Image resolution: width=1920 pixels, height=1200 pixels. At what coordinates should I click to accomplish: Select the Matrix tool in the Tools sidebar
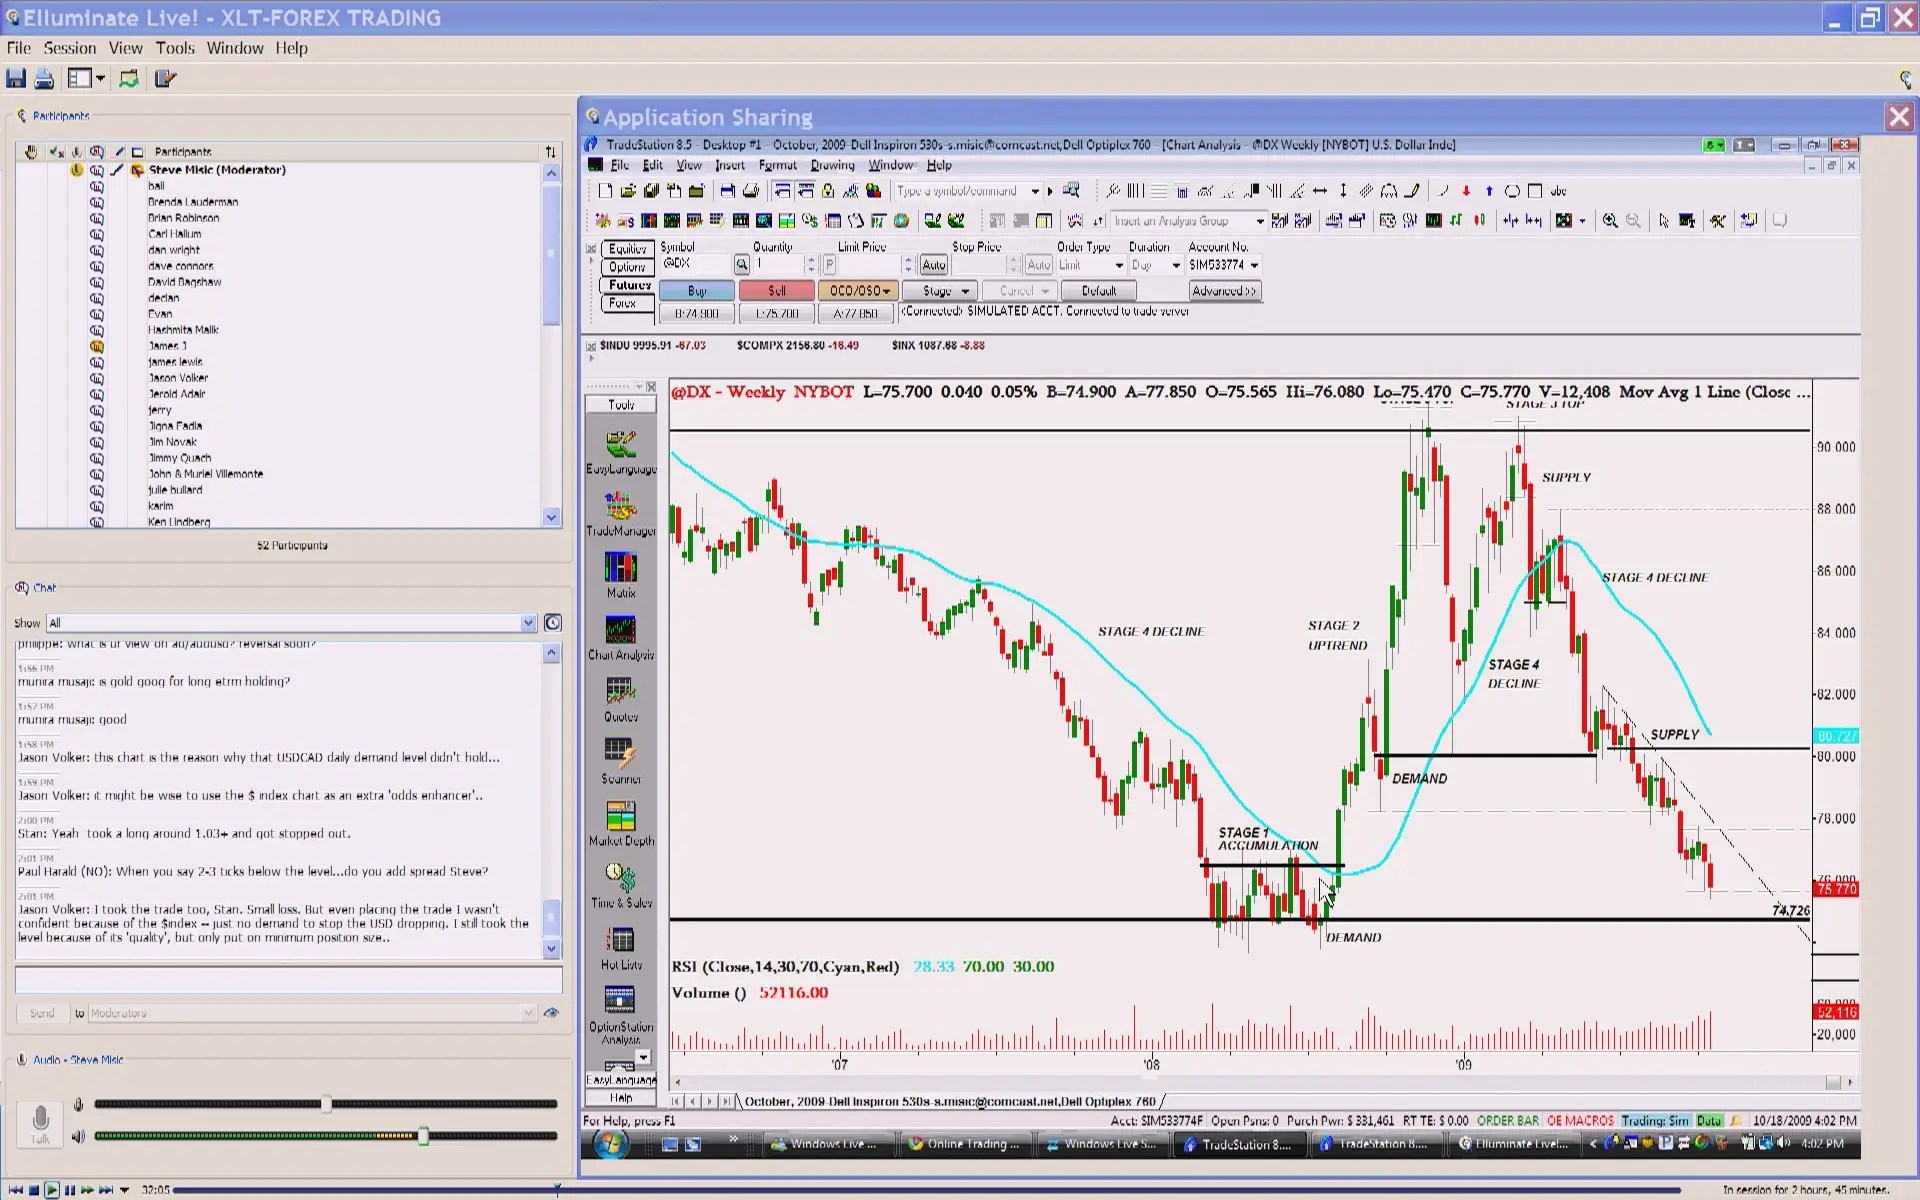(x=622, y=566)
